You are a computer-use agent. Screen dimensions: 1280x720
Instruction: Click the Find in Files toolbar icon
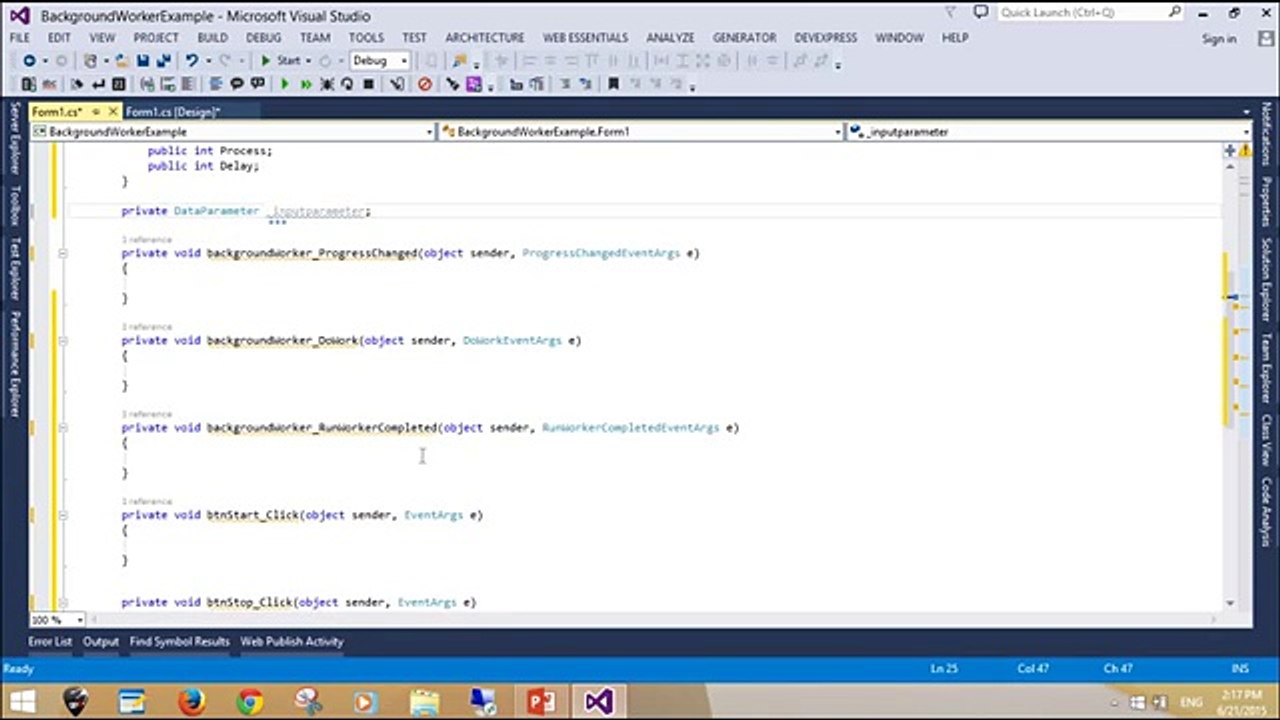pos(458,61)
